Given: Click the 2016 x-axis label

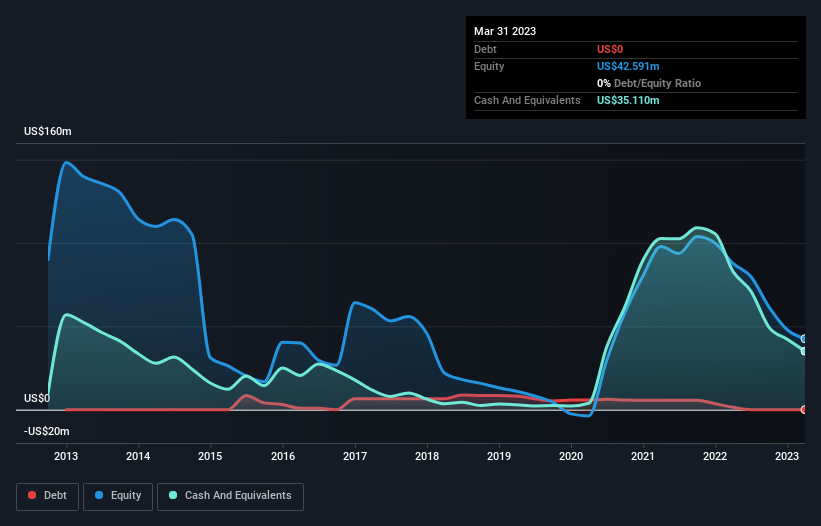Looking at the screenshot, I should pyautogui.click(x=283, y=456).
